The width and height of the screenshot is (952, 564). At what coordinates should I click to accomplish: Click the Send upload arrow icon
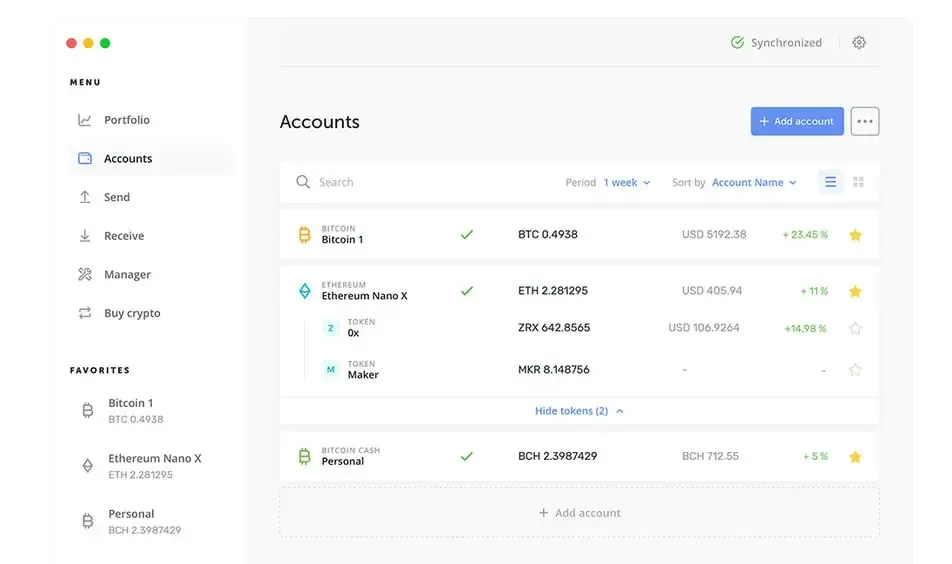85,197
